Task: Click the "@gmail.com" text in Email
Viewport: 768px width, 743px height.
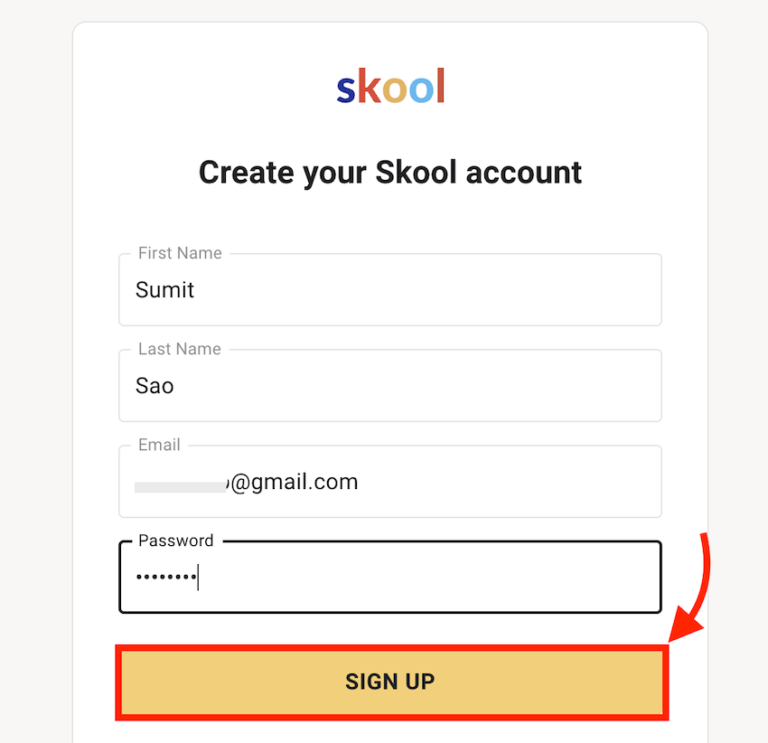Action: pyautogui.click(x=294, y=482)
